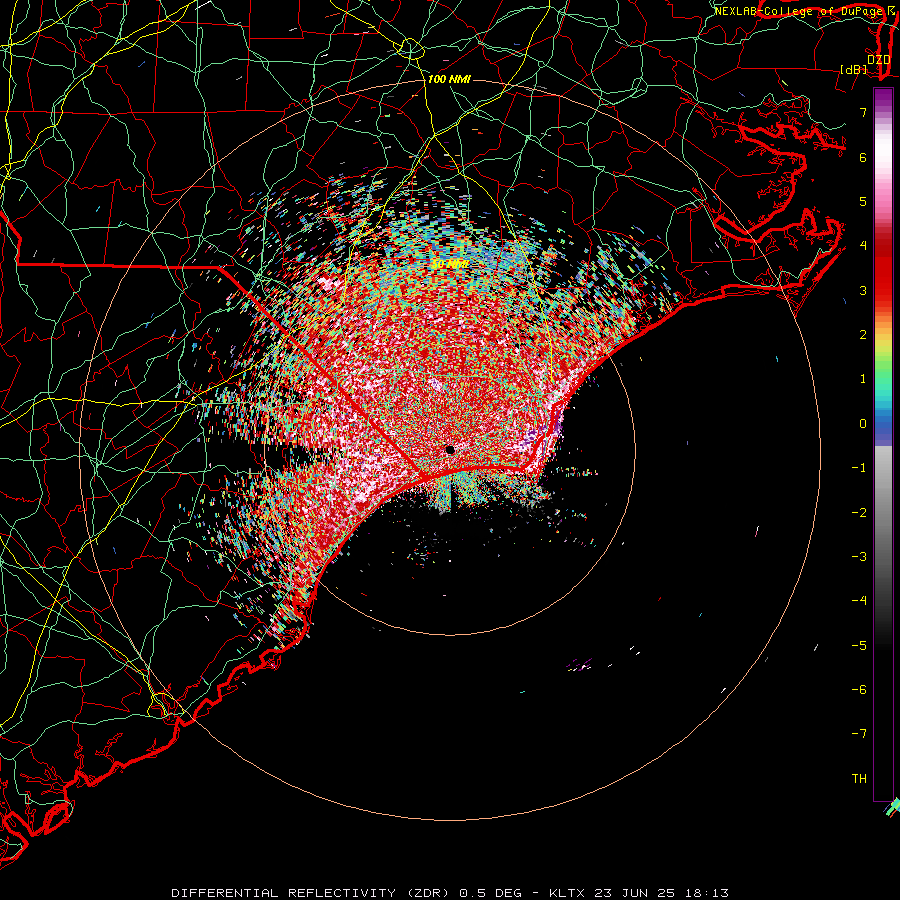Click the "-5" tick label on color scale
Viewport: 900px width, 900px height.
859,646
